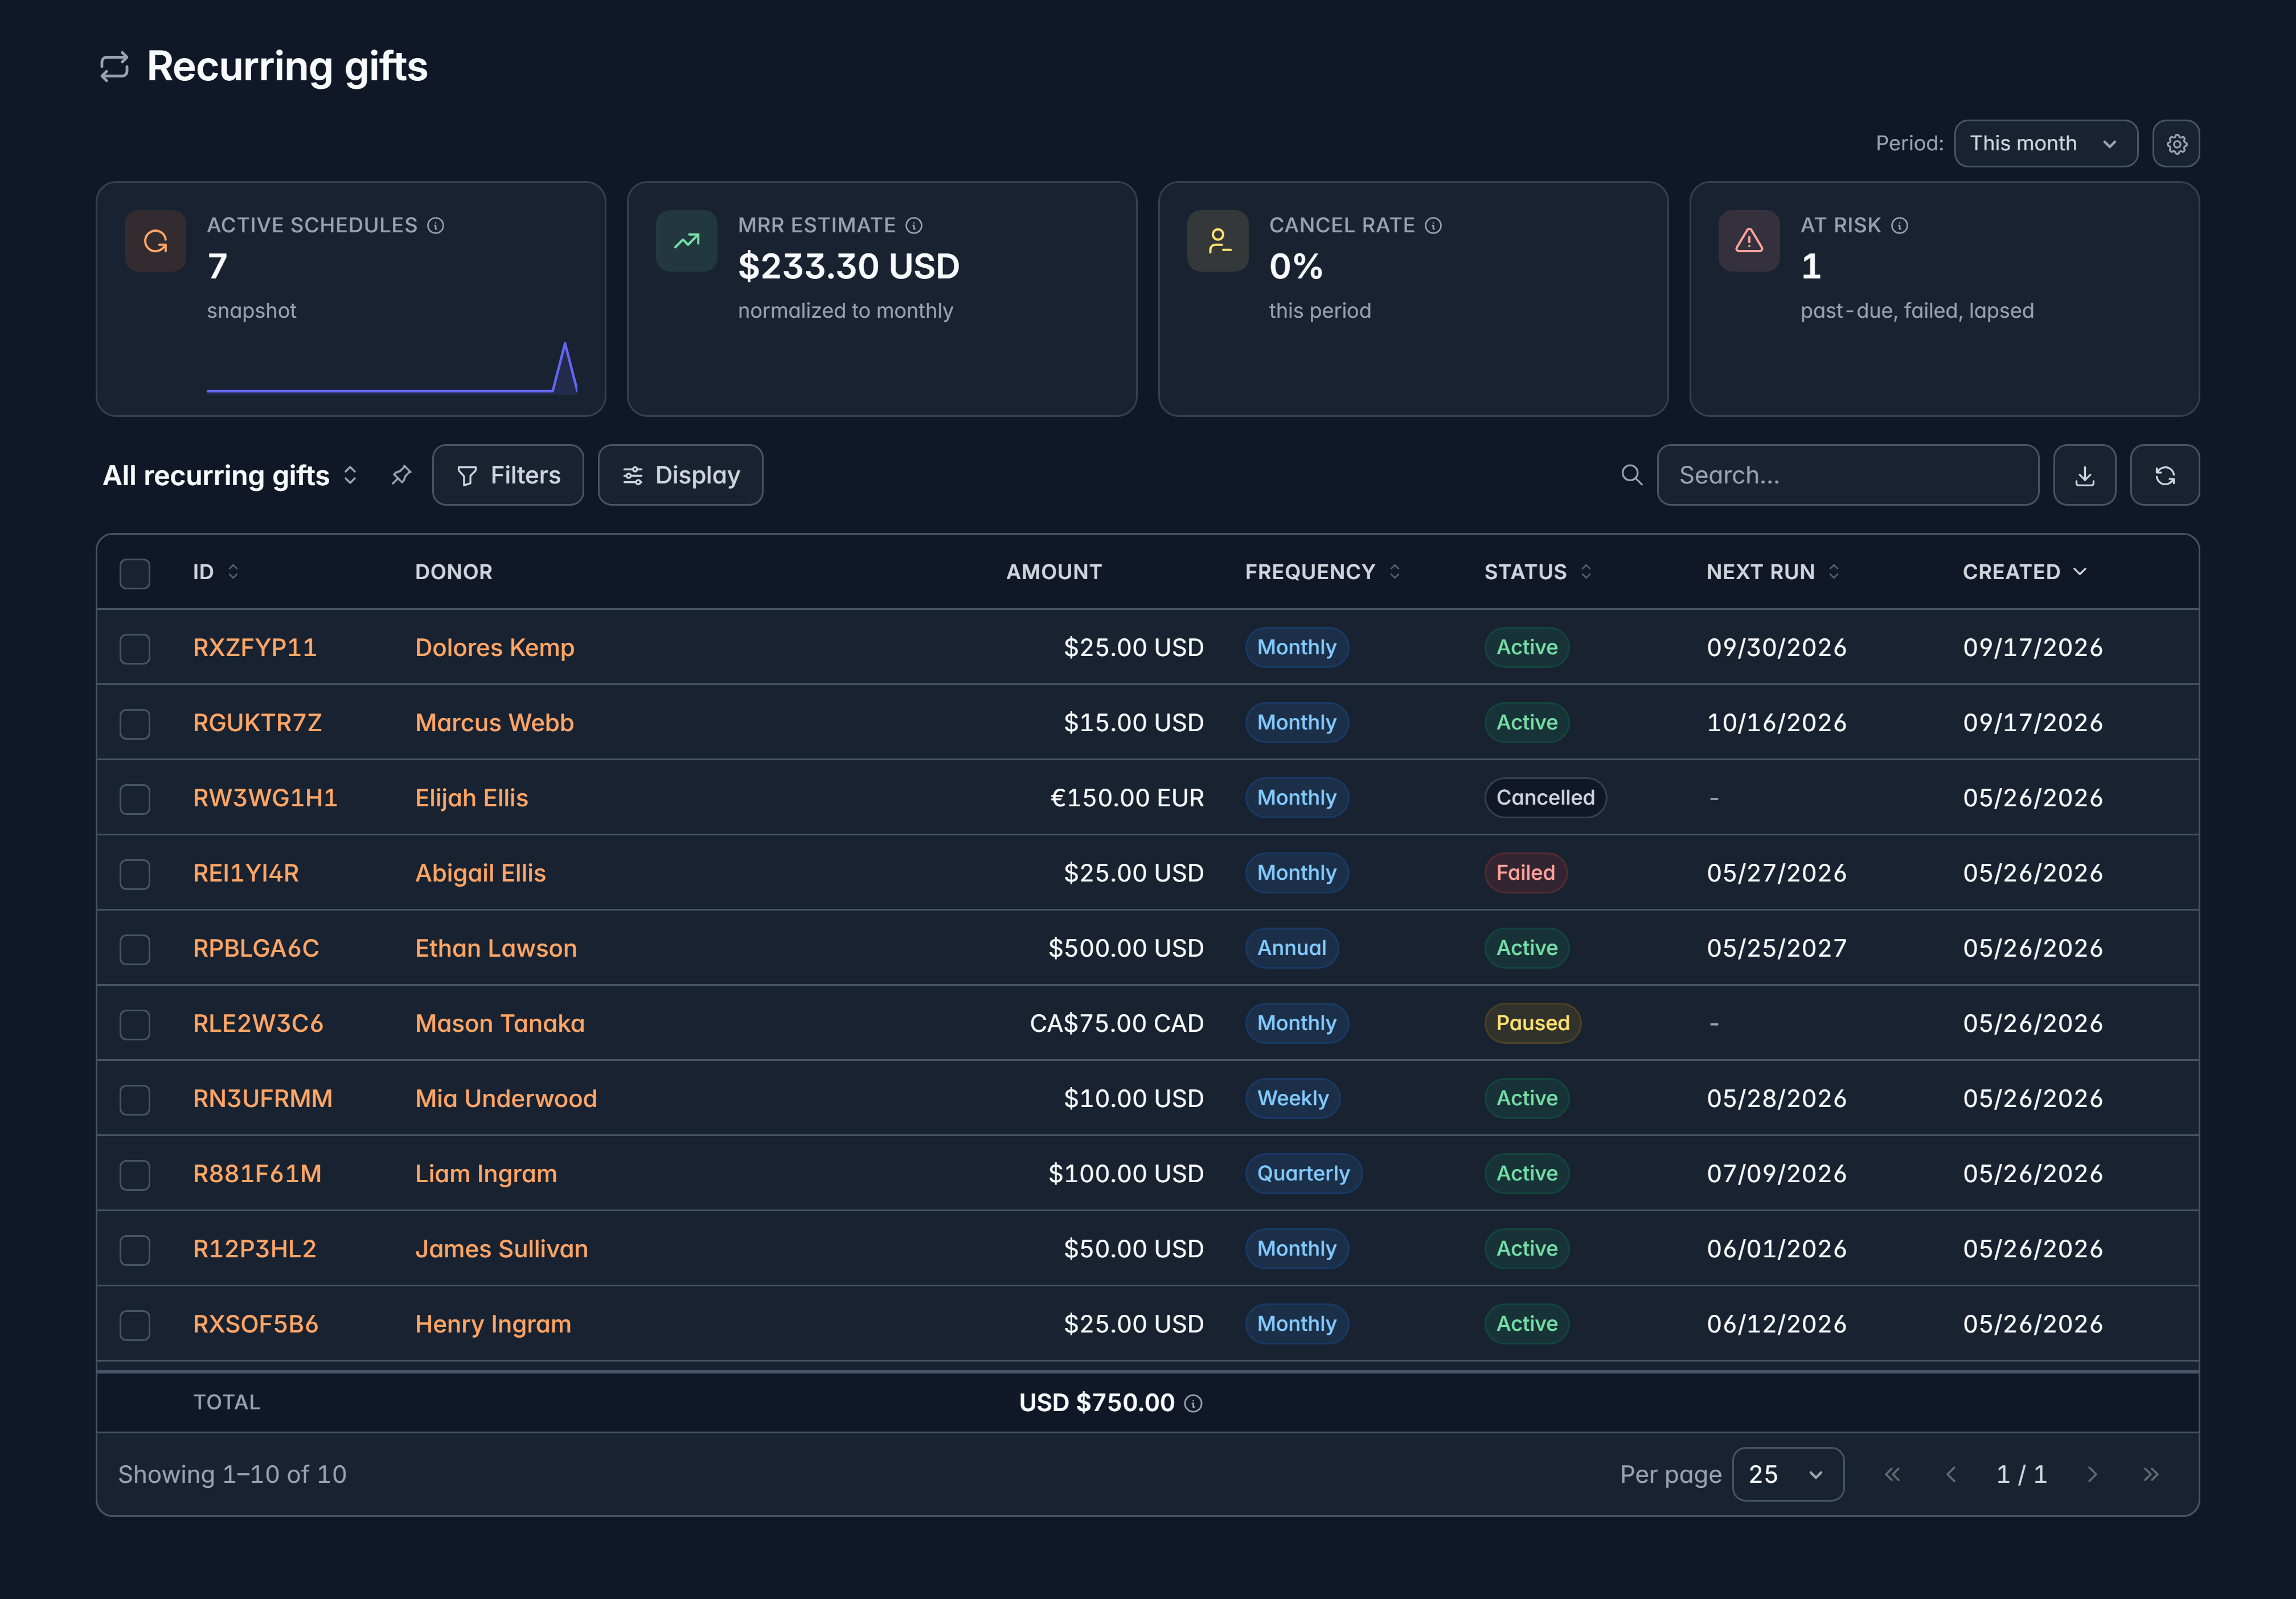Open the Filters panel

pyautogui.click(x=508, y=475)
